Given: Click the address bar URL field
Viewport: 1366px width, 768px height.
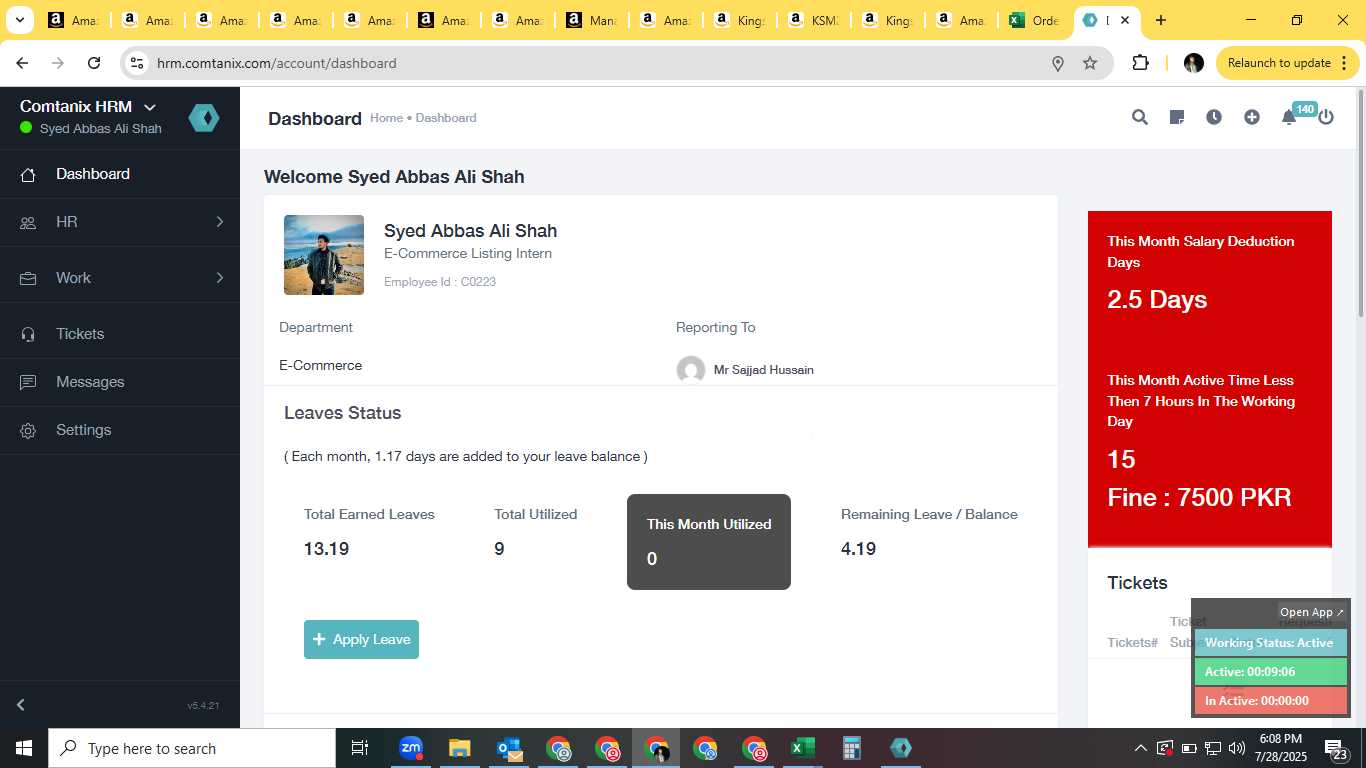Looking at the screenshot, I should tap(600, 63).
